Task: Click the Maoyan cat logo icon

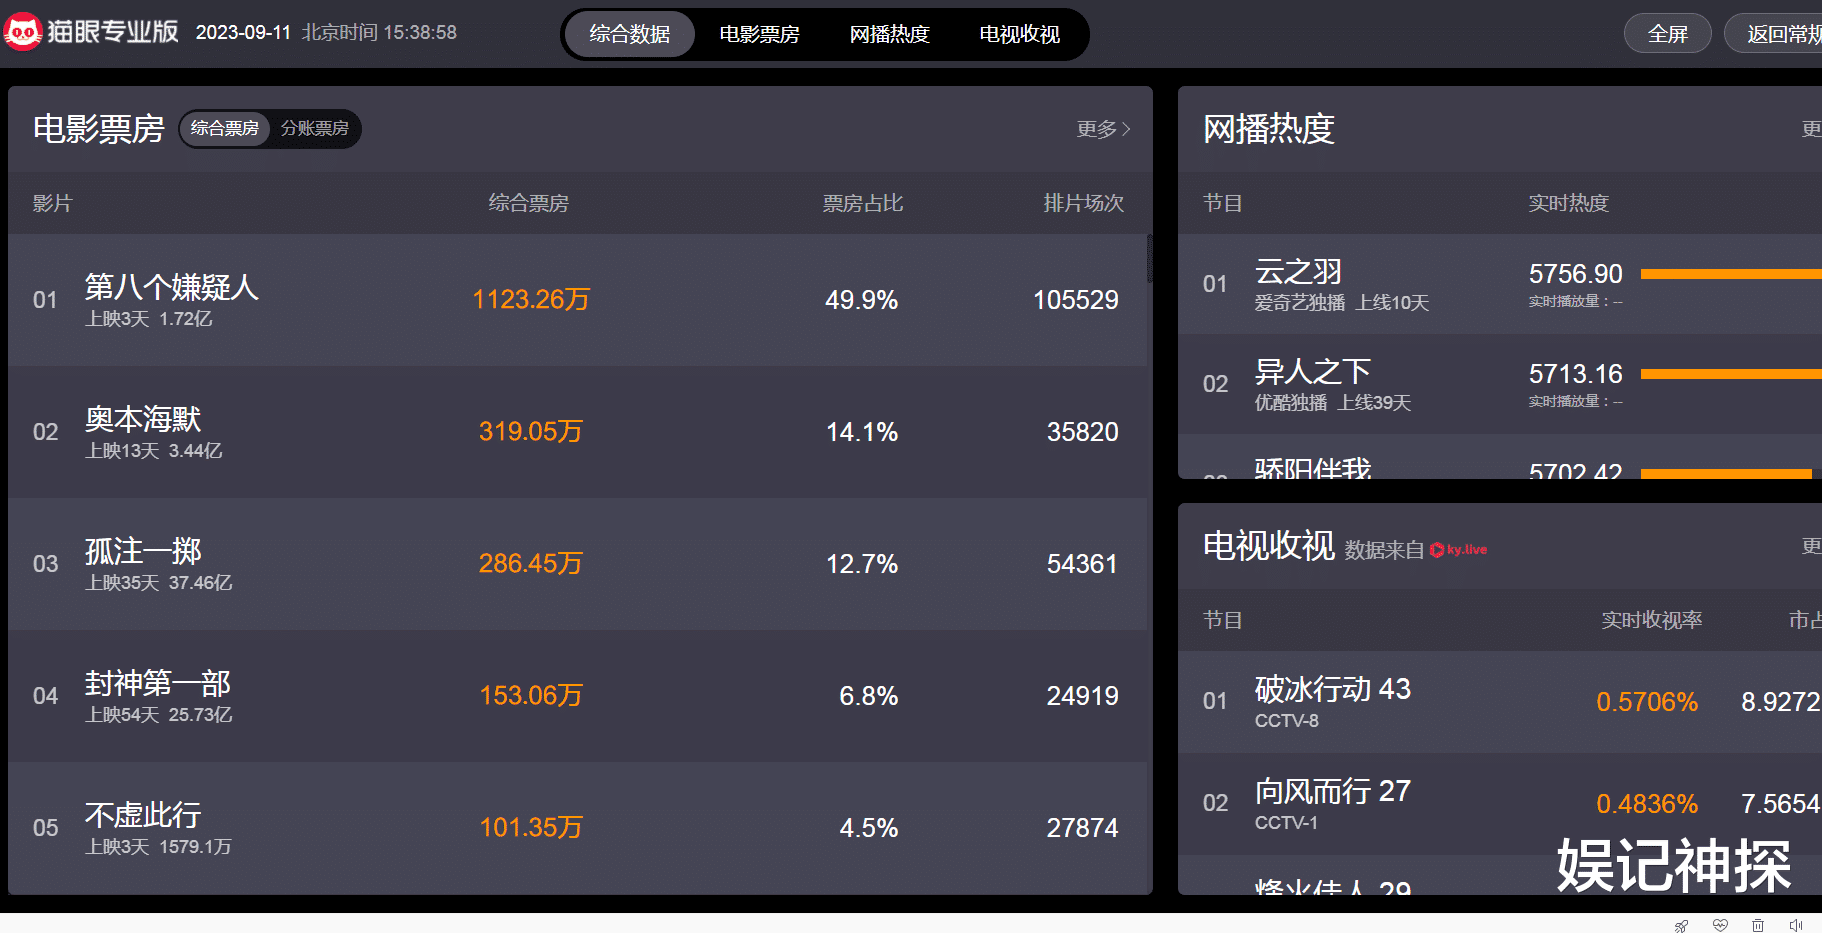Action: 22,32
